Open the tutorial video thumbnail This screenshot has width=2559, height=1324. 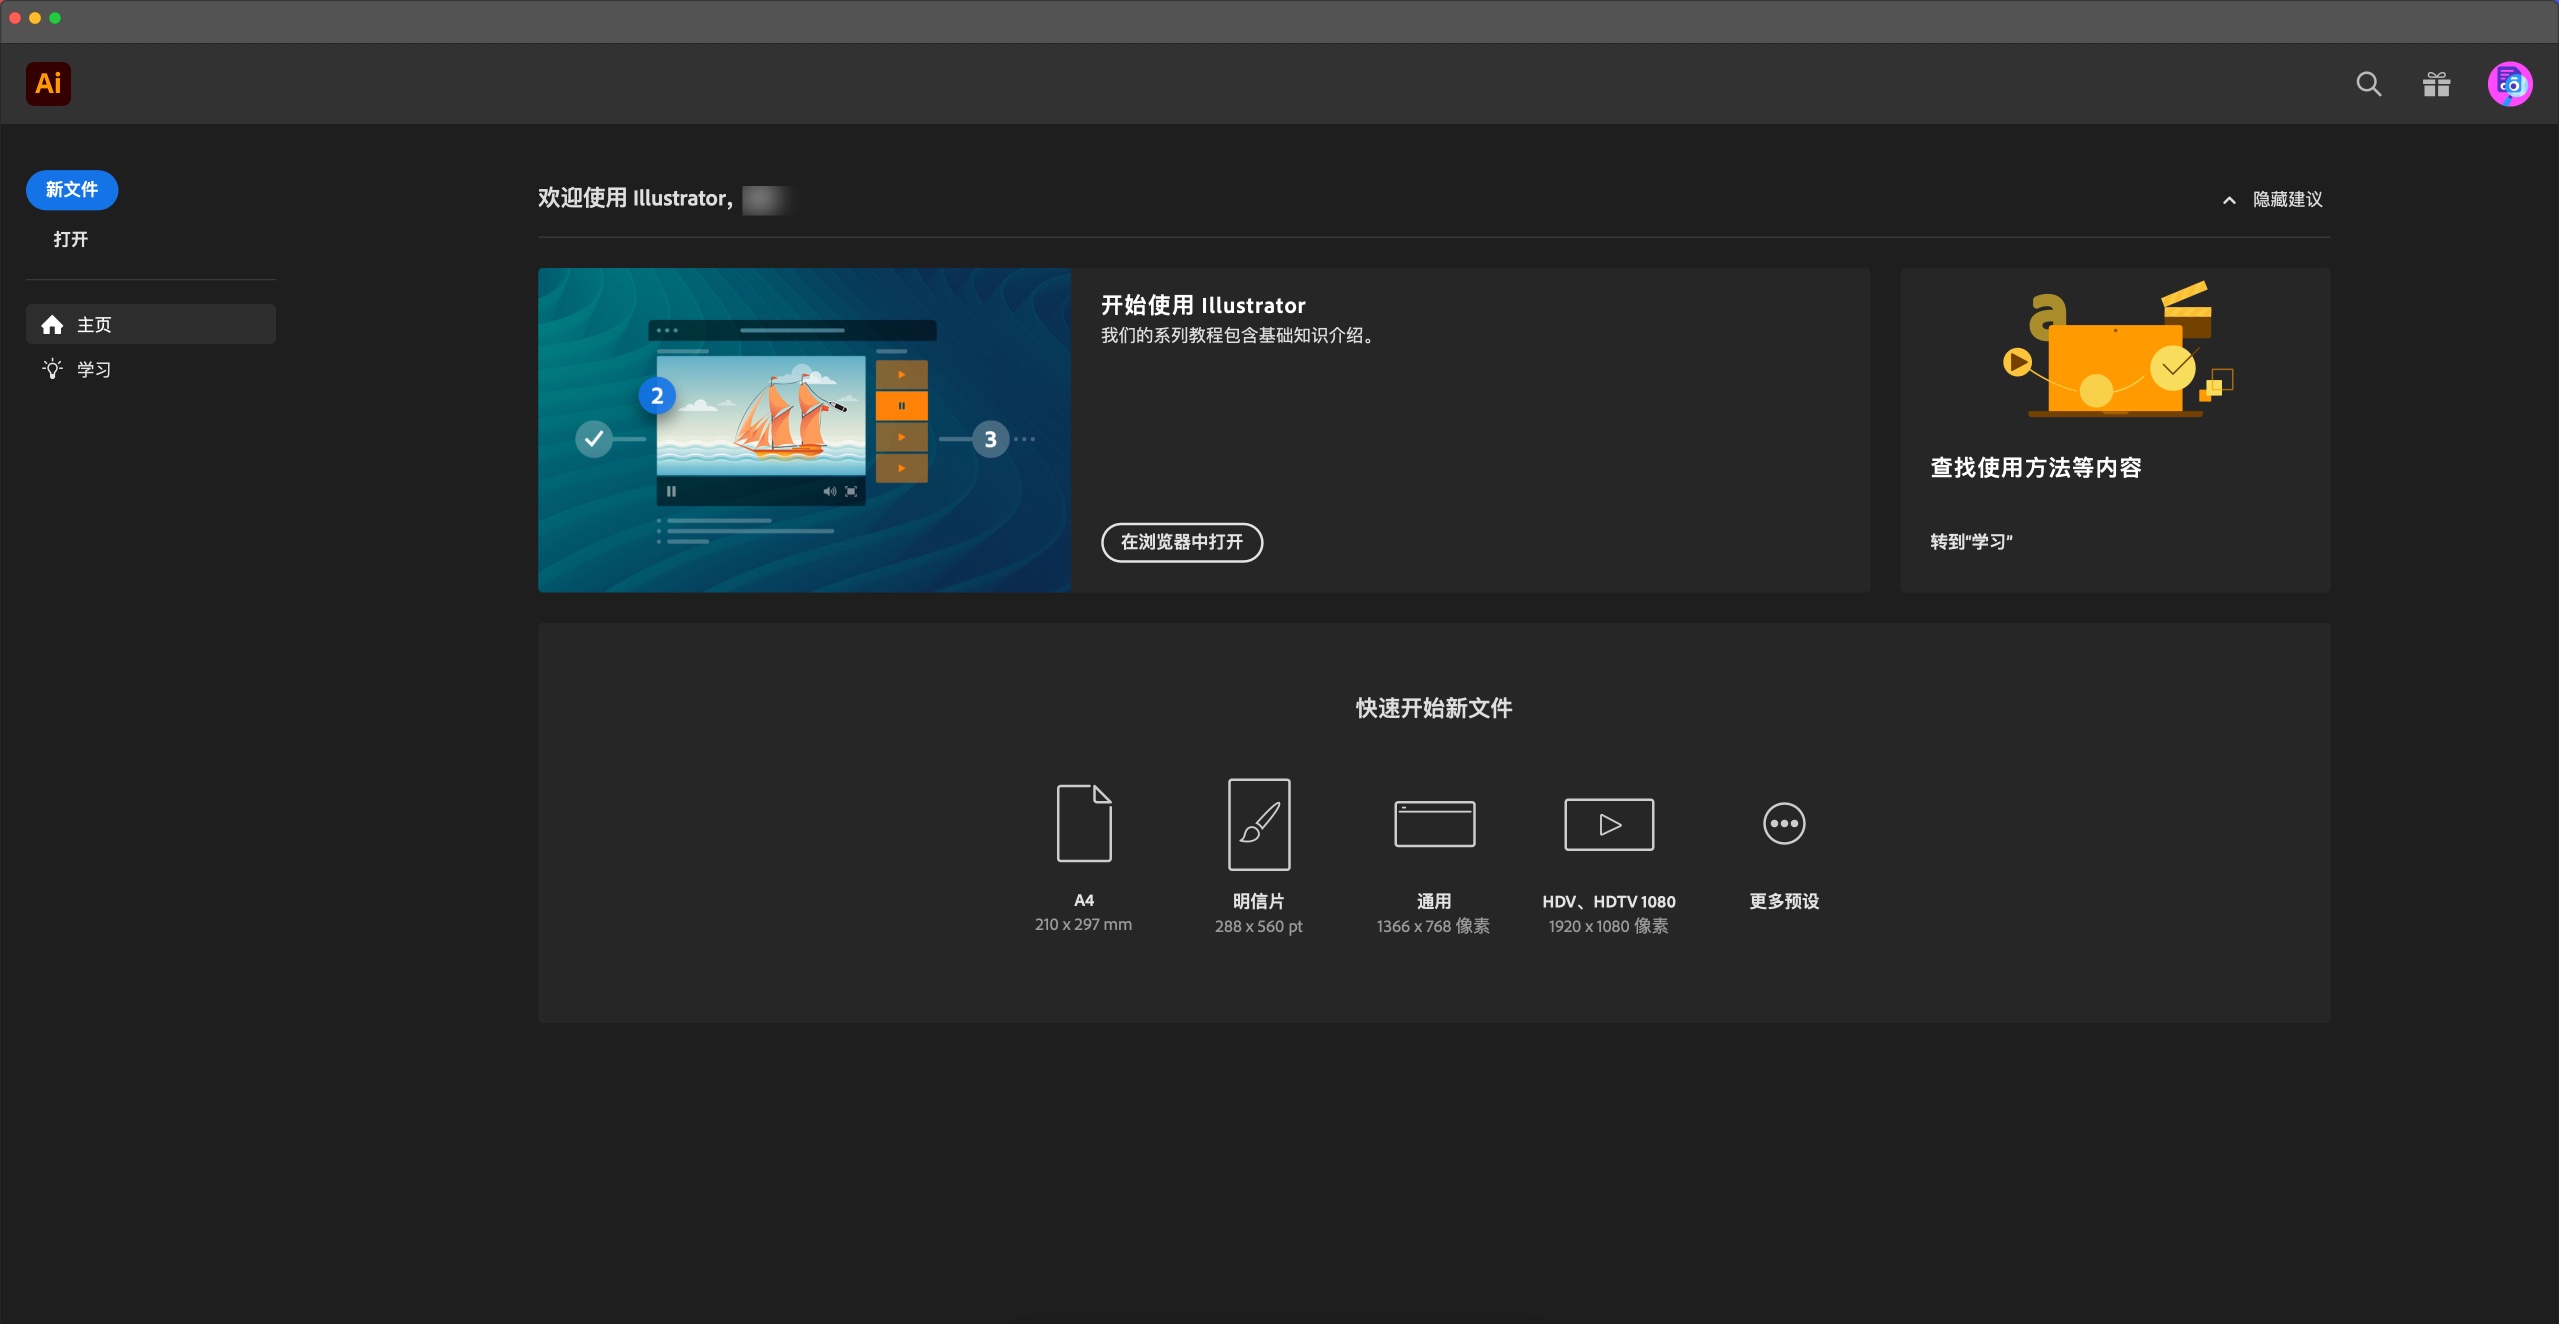(804, 430)
